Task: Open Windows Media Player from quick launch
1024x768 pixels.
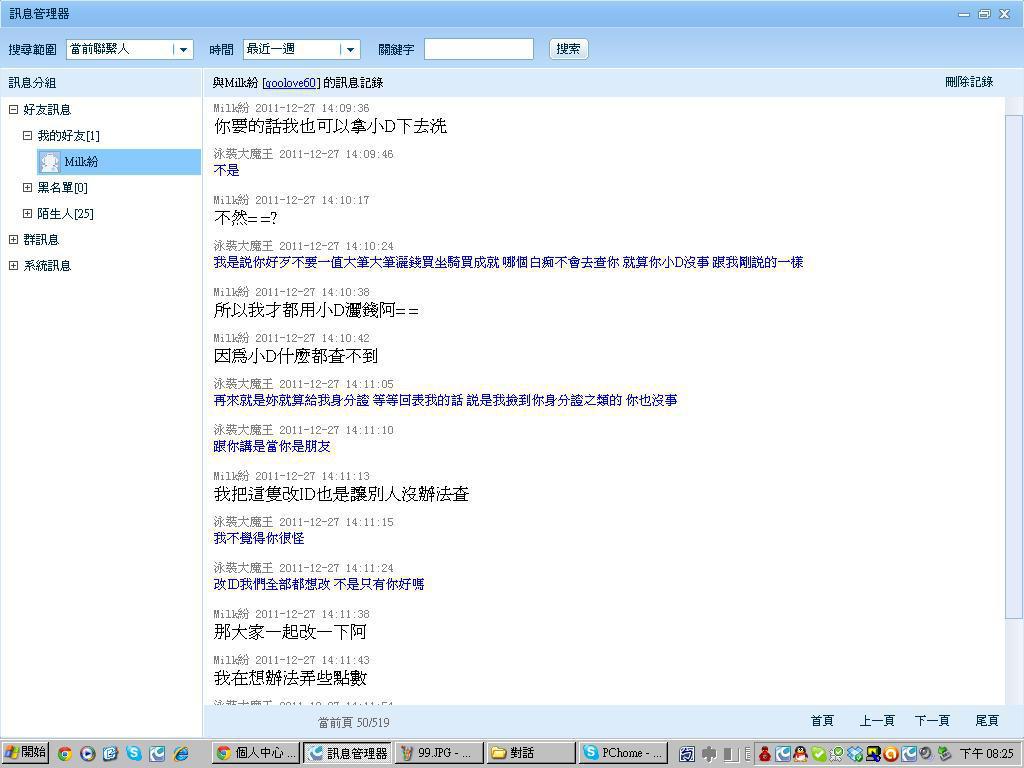Action: pos(88,754)
